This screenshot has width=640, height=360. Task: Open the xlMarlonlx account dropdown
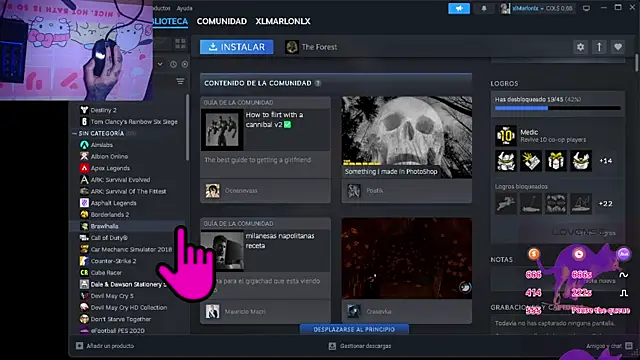(537, 8)
